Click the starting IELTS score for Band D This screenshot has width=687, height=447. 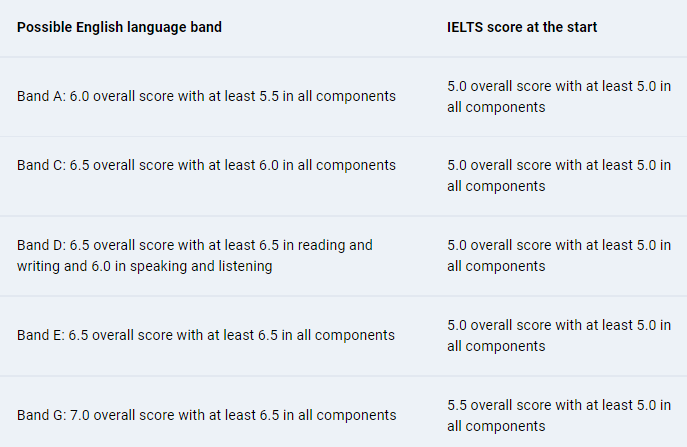[x=559, y=256]
